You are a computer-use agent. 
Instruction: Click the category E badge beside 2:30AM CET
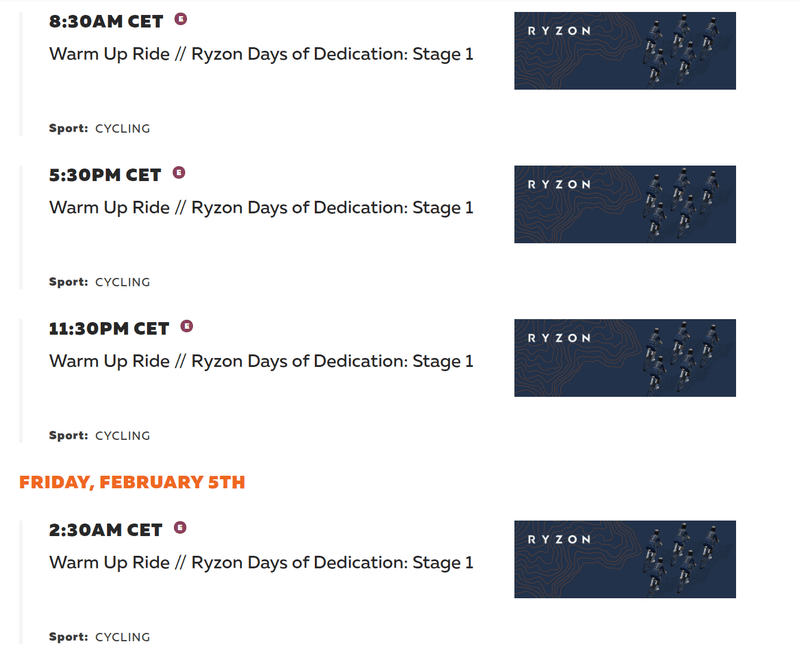tap(180, 527)
